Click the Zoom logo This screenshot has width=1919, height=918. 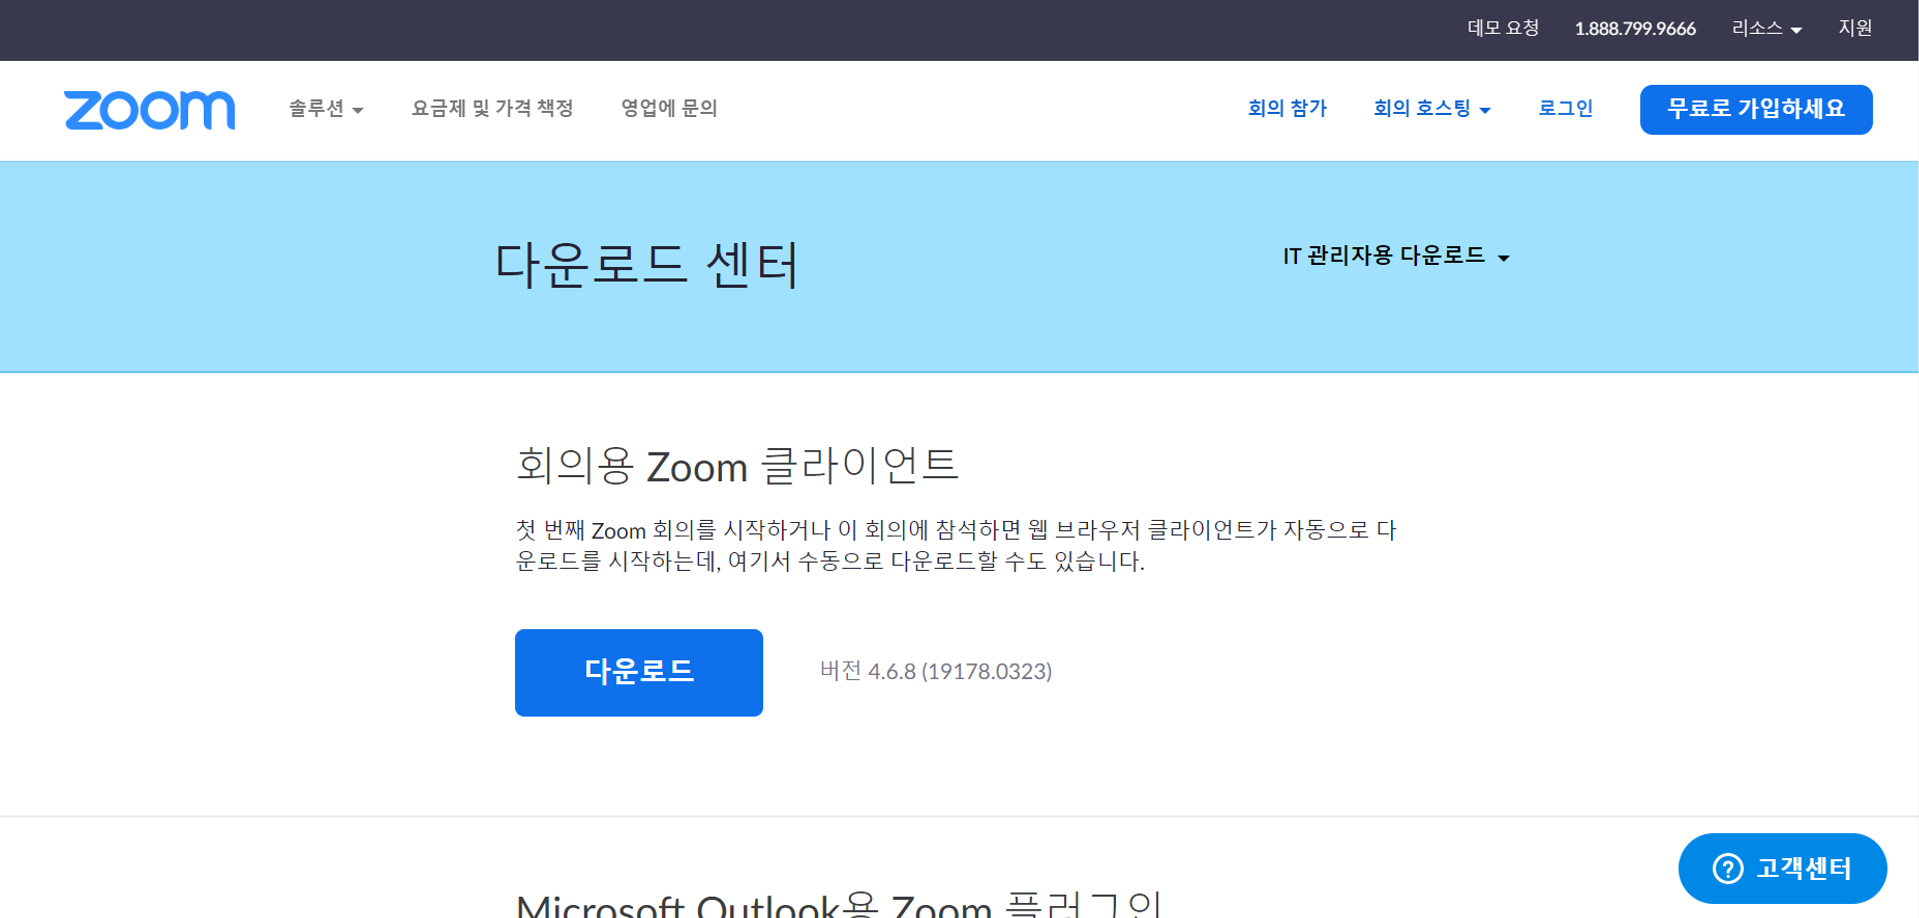coord(150,110)
